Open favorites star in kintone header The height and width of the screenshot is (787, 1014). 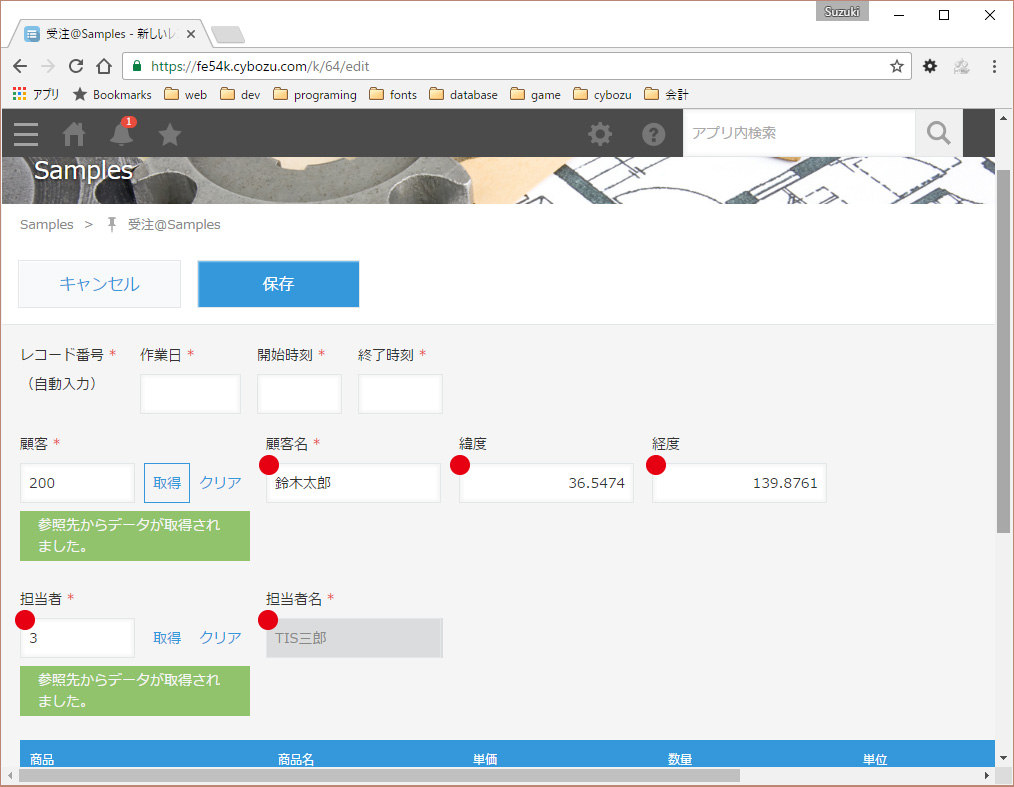(x=169, y=134)
